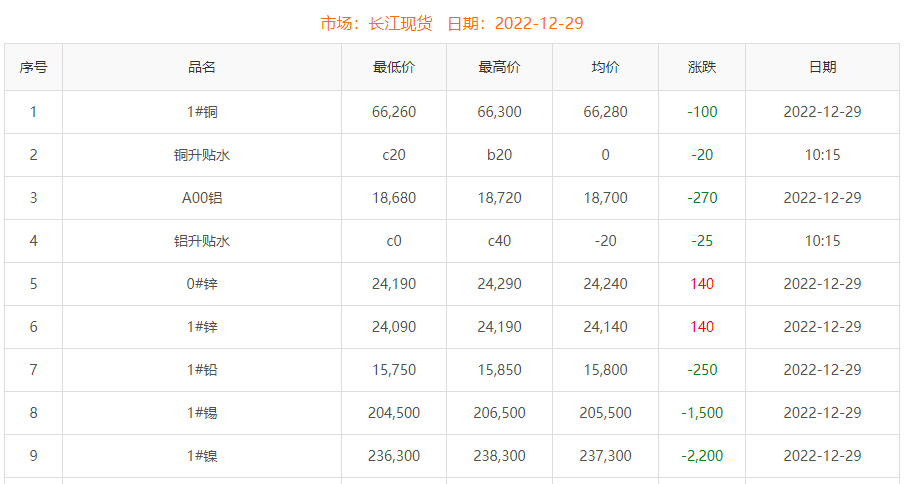Select the 1#锡 product name

(202, 413)
